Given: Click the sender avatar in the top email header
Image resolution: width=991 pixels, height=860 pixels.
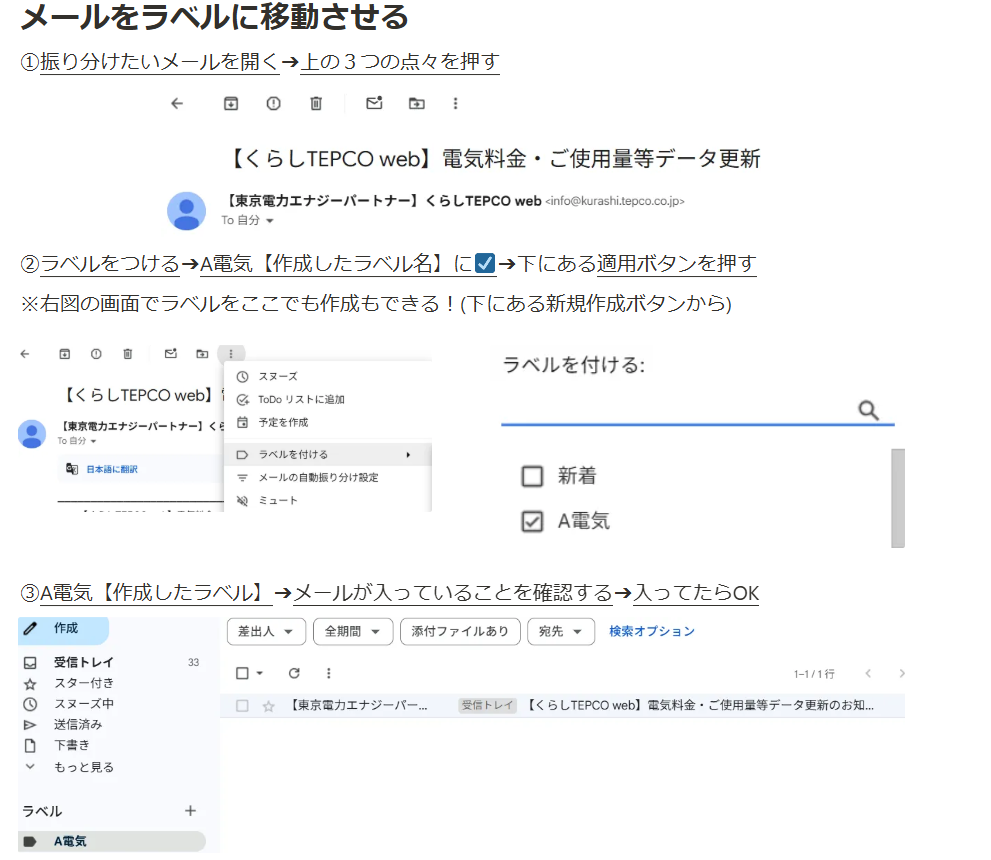Looking at the screenshot, I should [186, 211].
